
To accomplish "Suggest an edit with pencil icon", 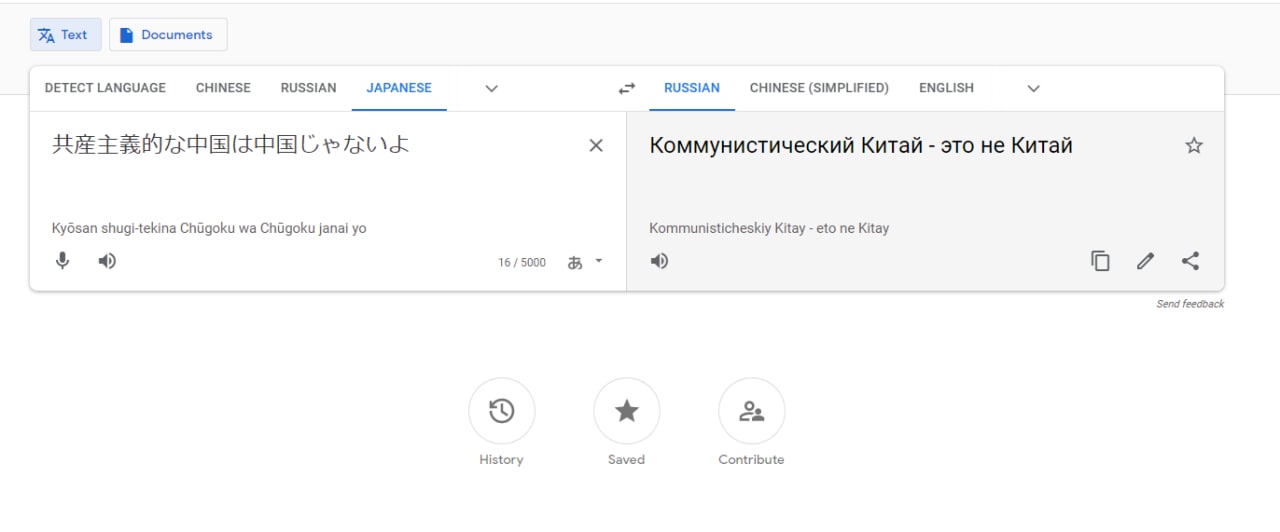I will (1145, 261).
